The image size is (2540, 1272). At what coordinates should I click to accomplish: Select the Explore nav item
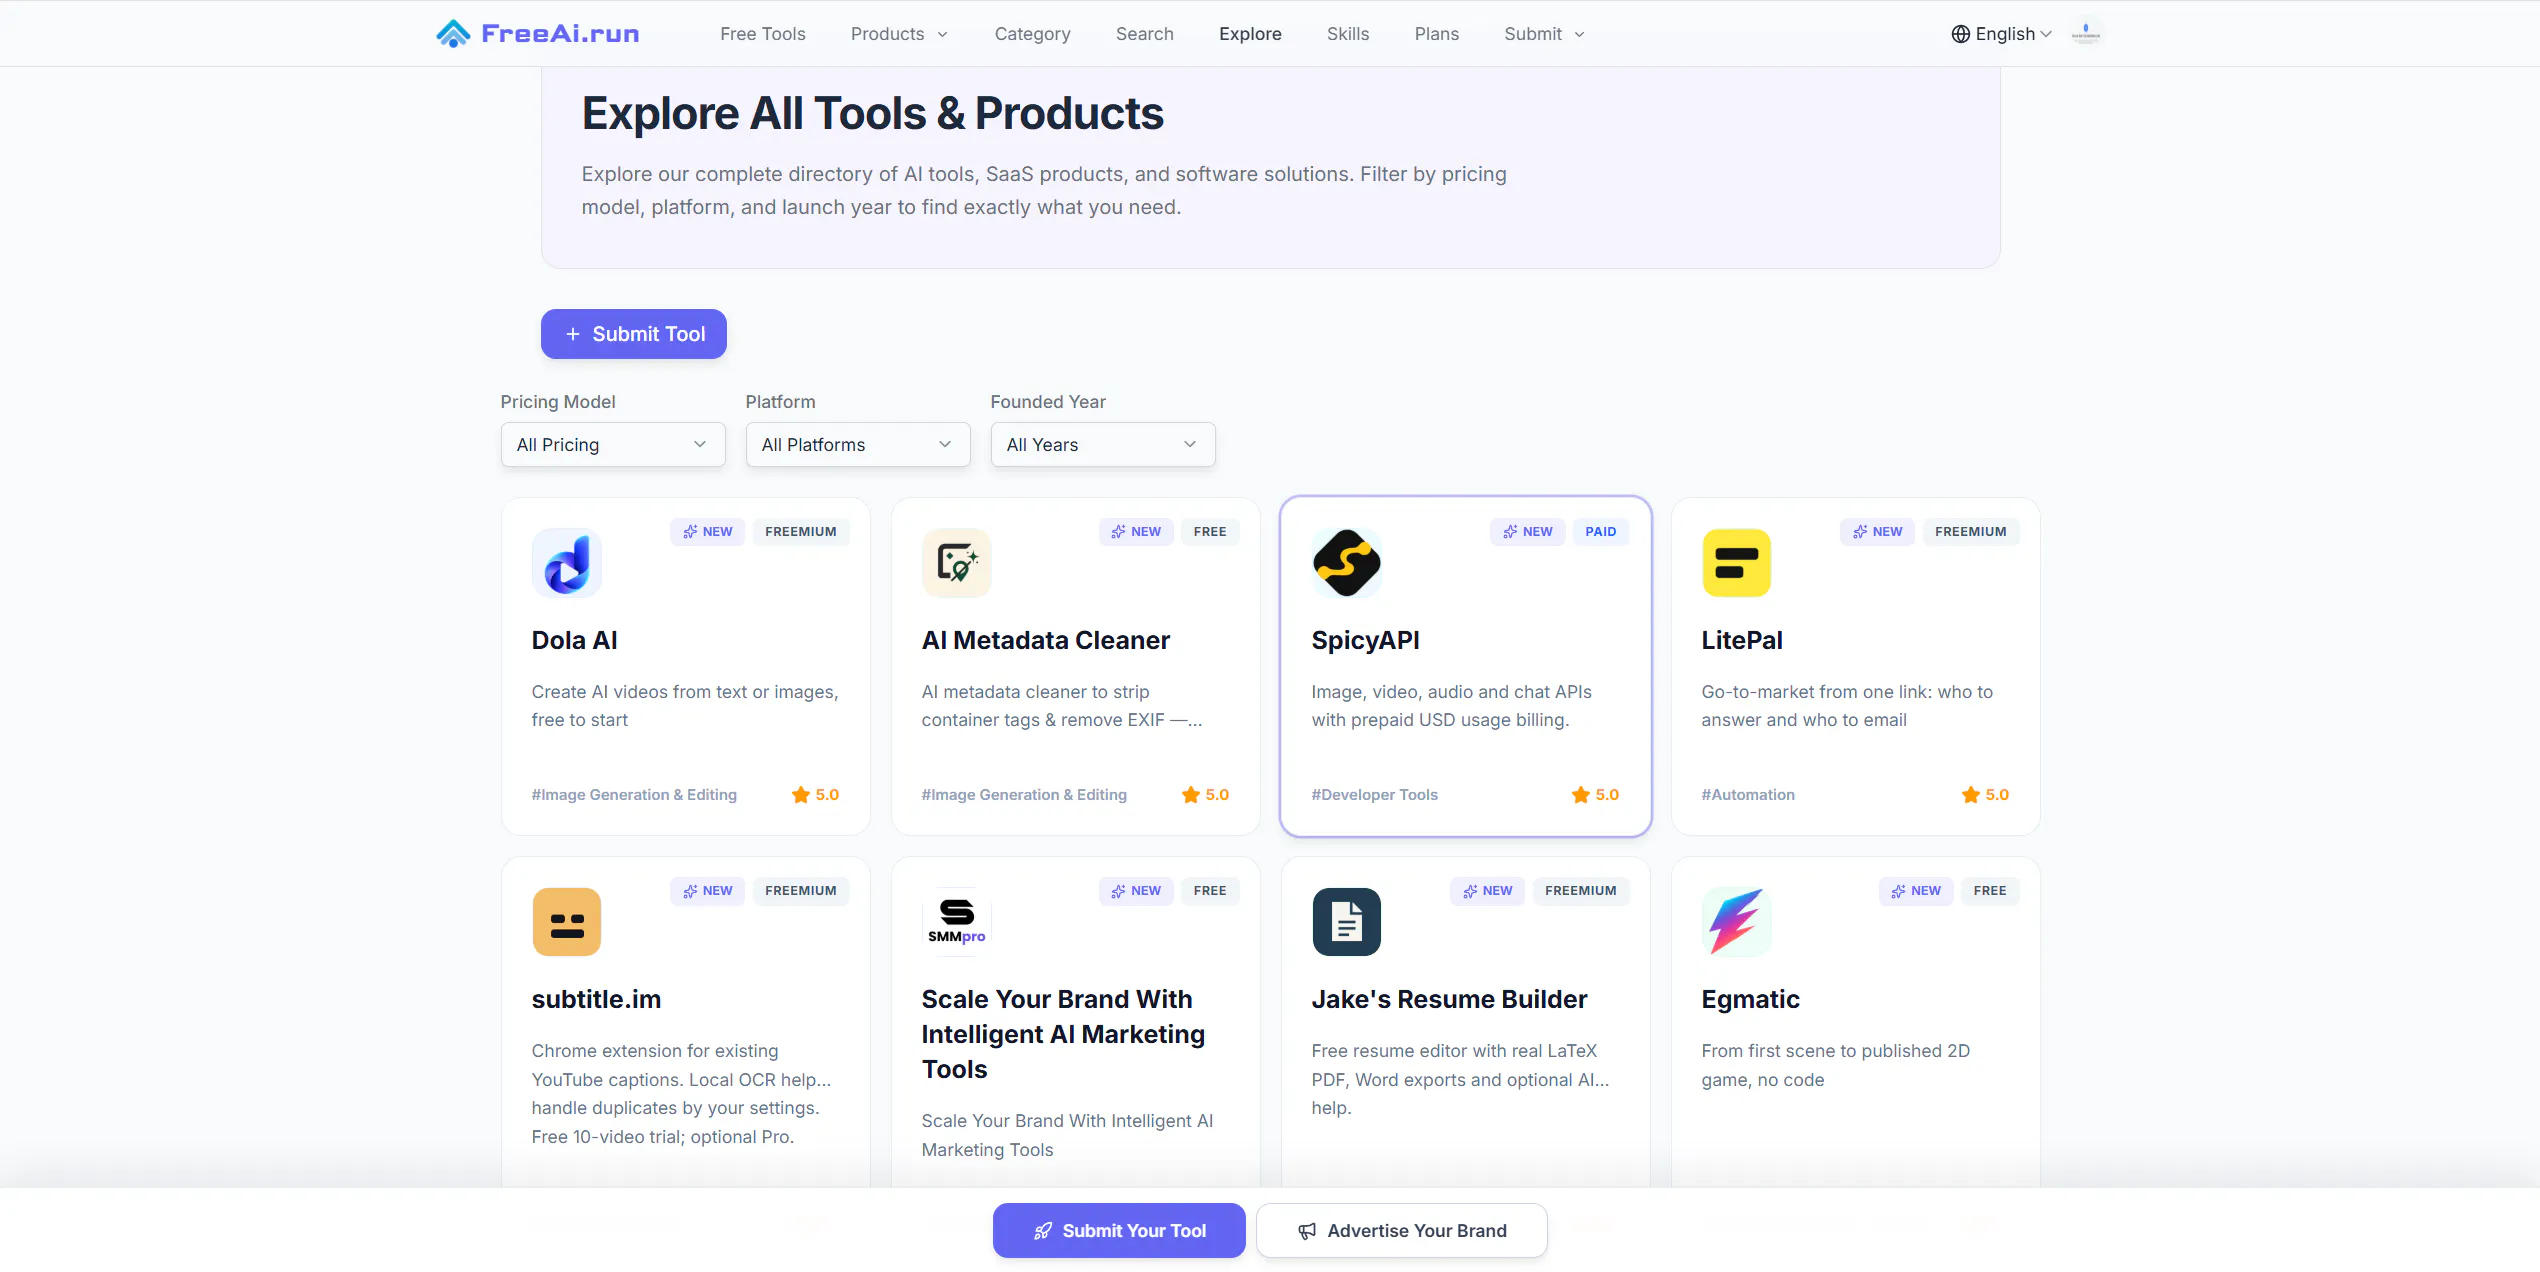coord(1250,34)
